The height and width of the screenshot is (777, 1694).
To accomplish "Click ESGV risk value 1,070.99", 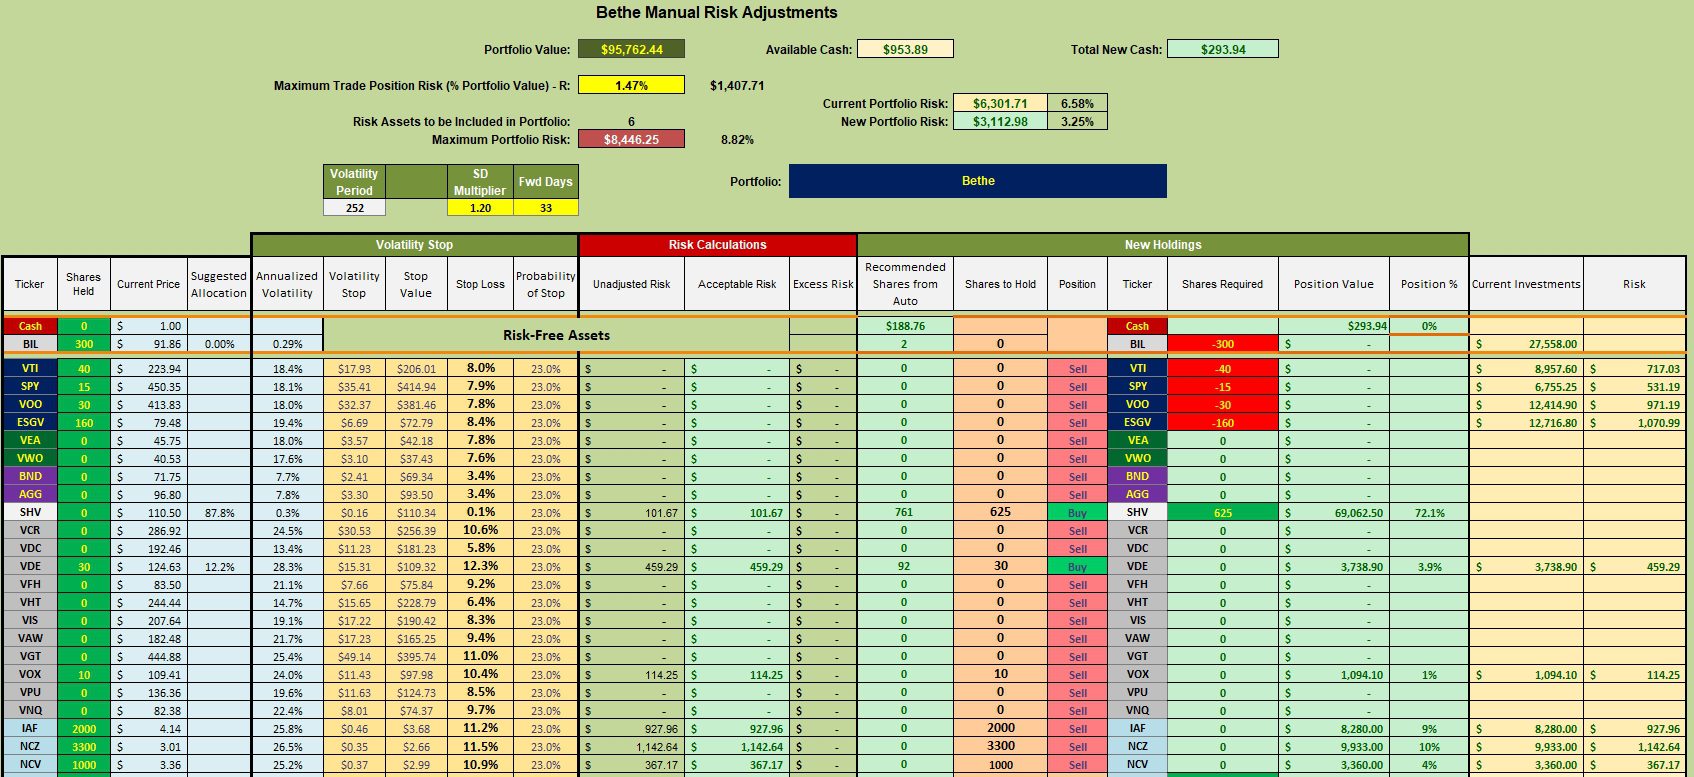I will (1634, 423).
